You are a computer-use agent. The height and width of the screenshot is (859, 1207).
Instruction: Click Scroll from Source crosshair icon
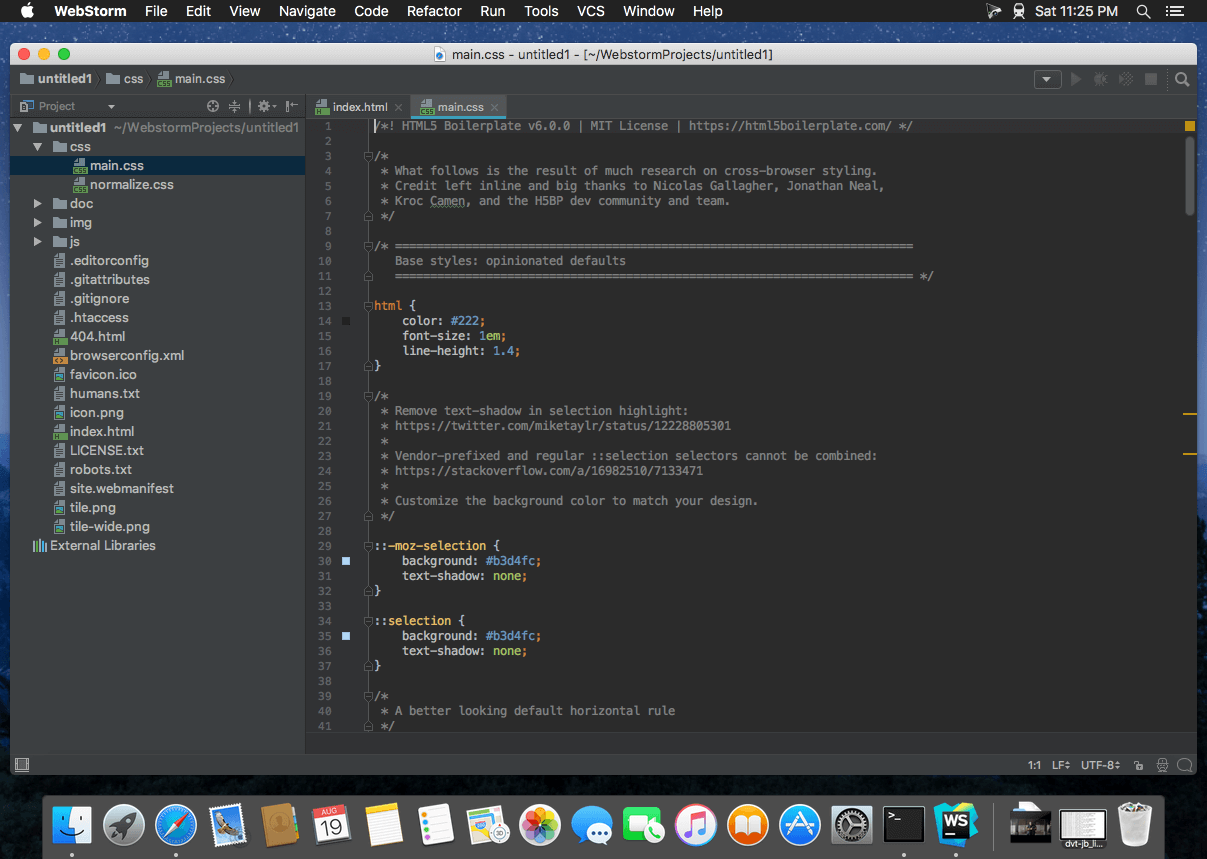click(213, 106)
